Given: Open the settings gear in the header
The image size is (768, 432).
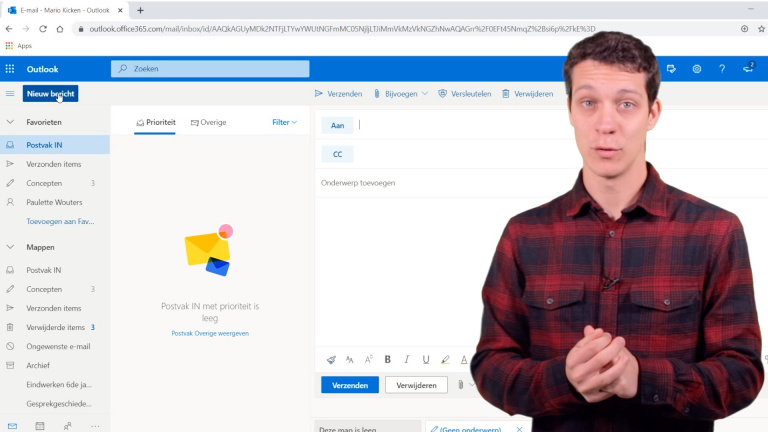Looking at the screenshot, I should coord(696,69).
